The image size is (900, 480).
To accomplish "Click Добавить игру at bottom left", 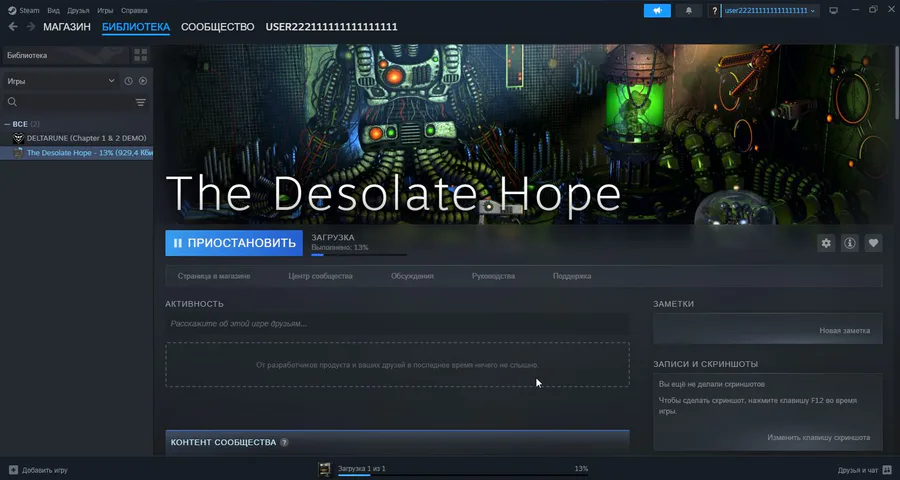I will 38,470.
